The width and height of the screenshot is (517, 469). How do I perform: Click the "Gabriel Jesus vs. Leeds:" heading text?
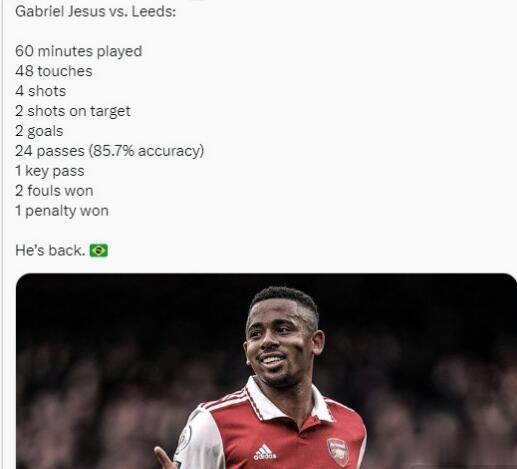[x=95, y=11]
